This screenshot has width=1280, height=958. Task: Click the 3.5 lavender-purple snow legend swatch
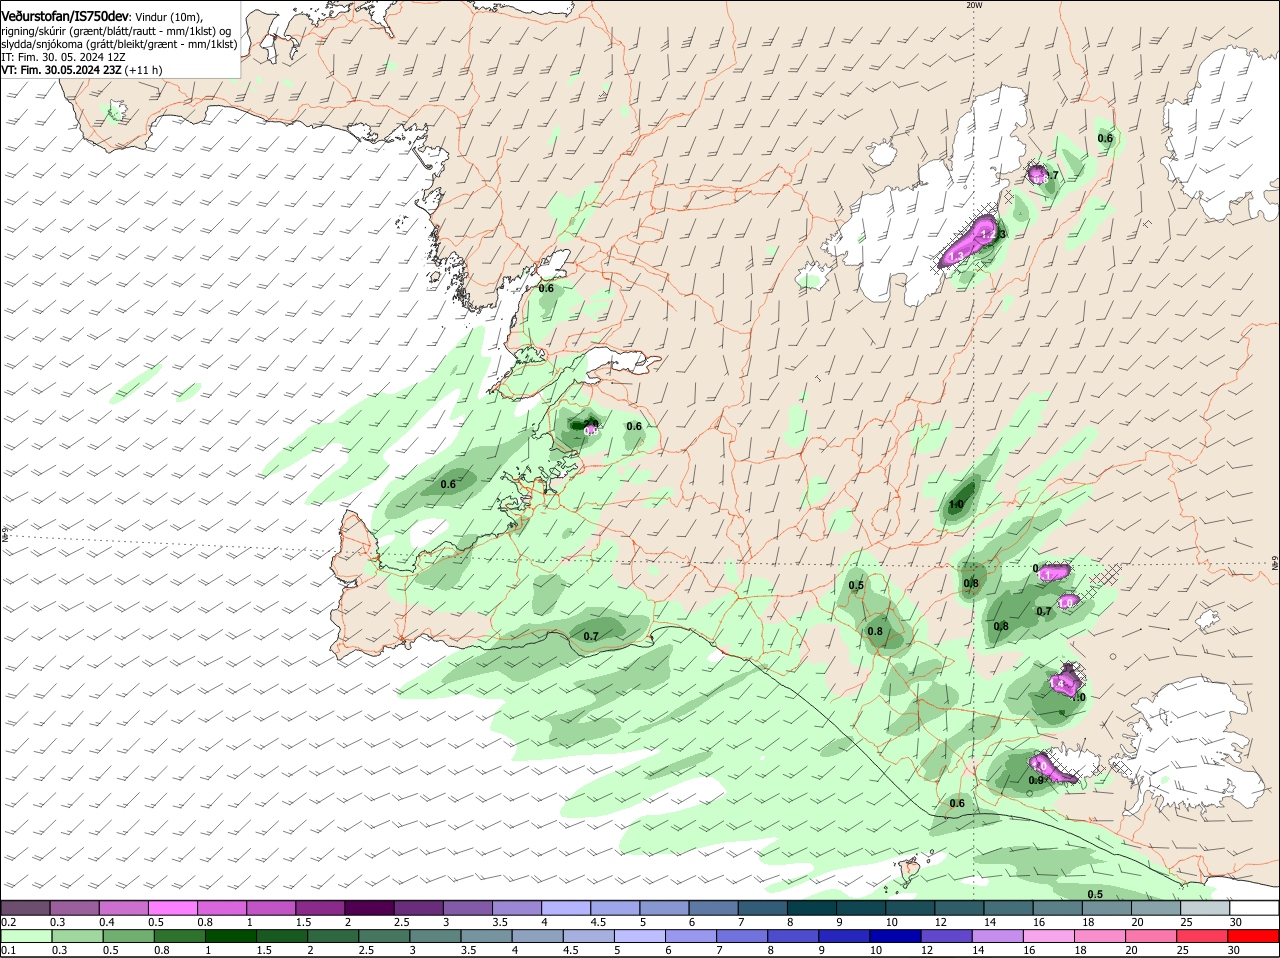coord(516,907)
